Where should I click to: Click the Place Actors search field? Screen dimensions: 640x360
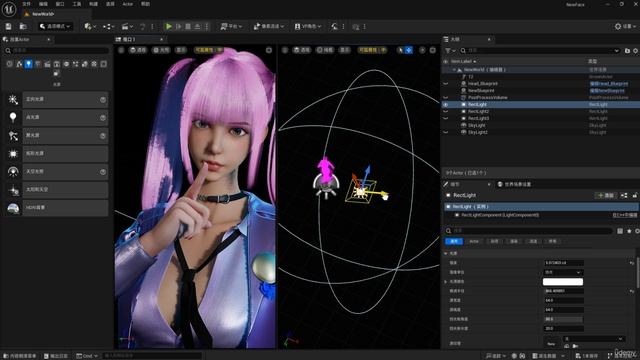pyautogui.click(x=57, y=51)
